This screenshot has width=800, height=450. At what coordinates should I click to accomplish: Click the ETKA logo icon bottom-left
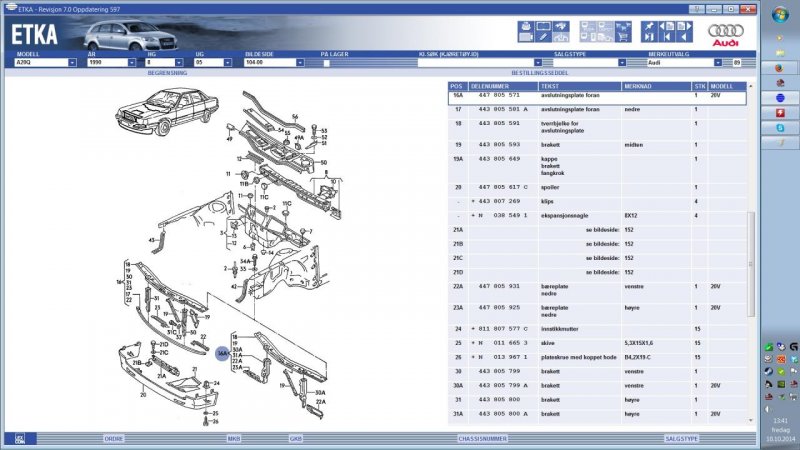[20, 439]
